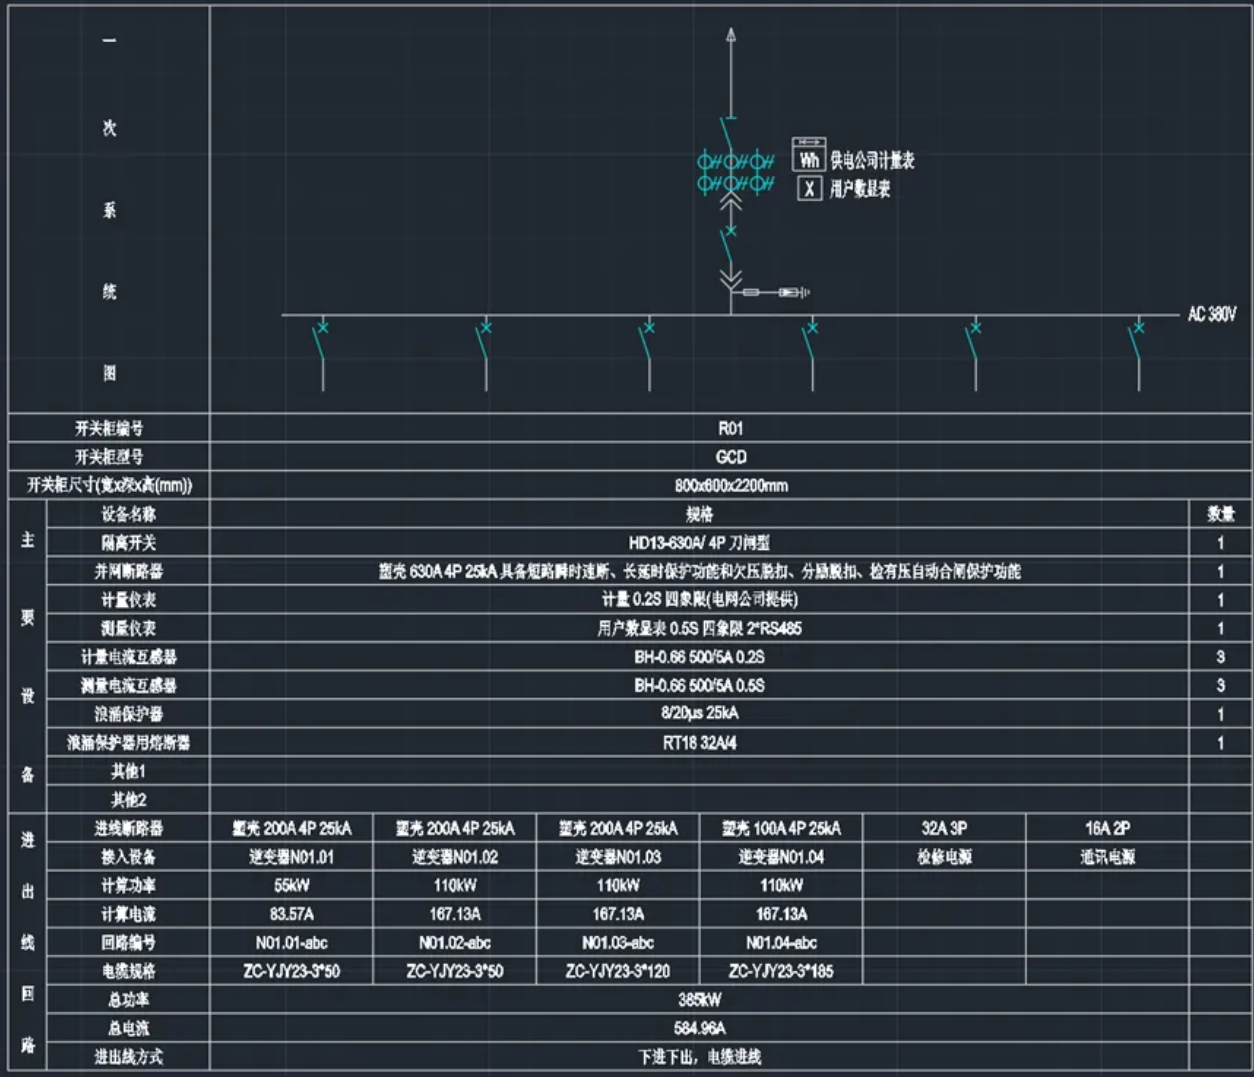Click the AC 380V busbar label

pyautogui.click(x=1211, y=314)
